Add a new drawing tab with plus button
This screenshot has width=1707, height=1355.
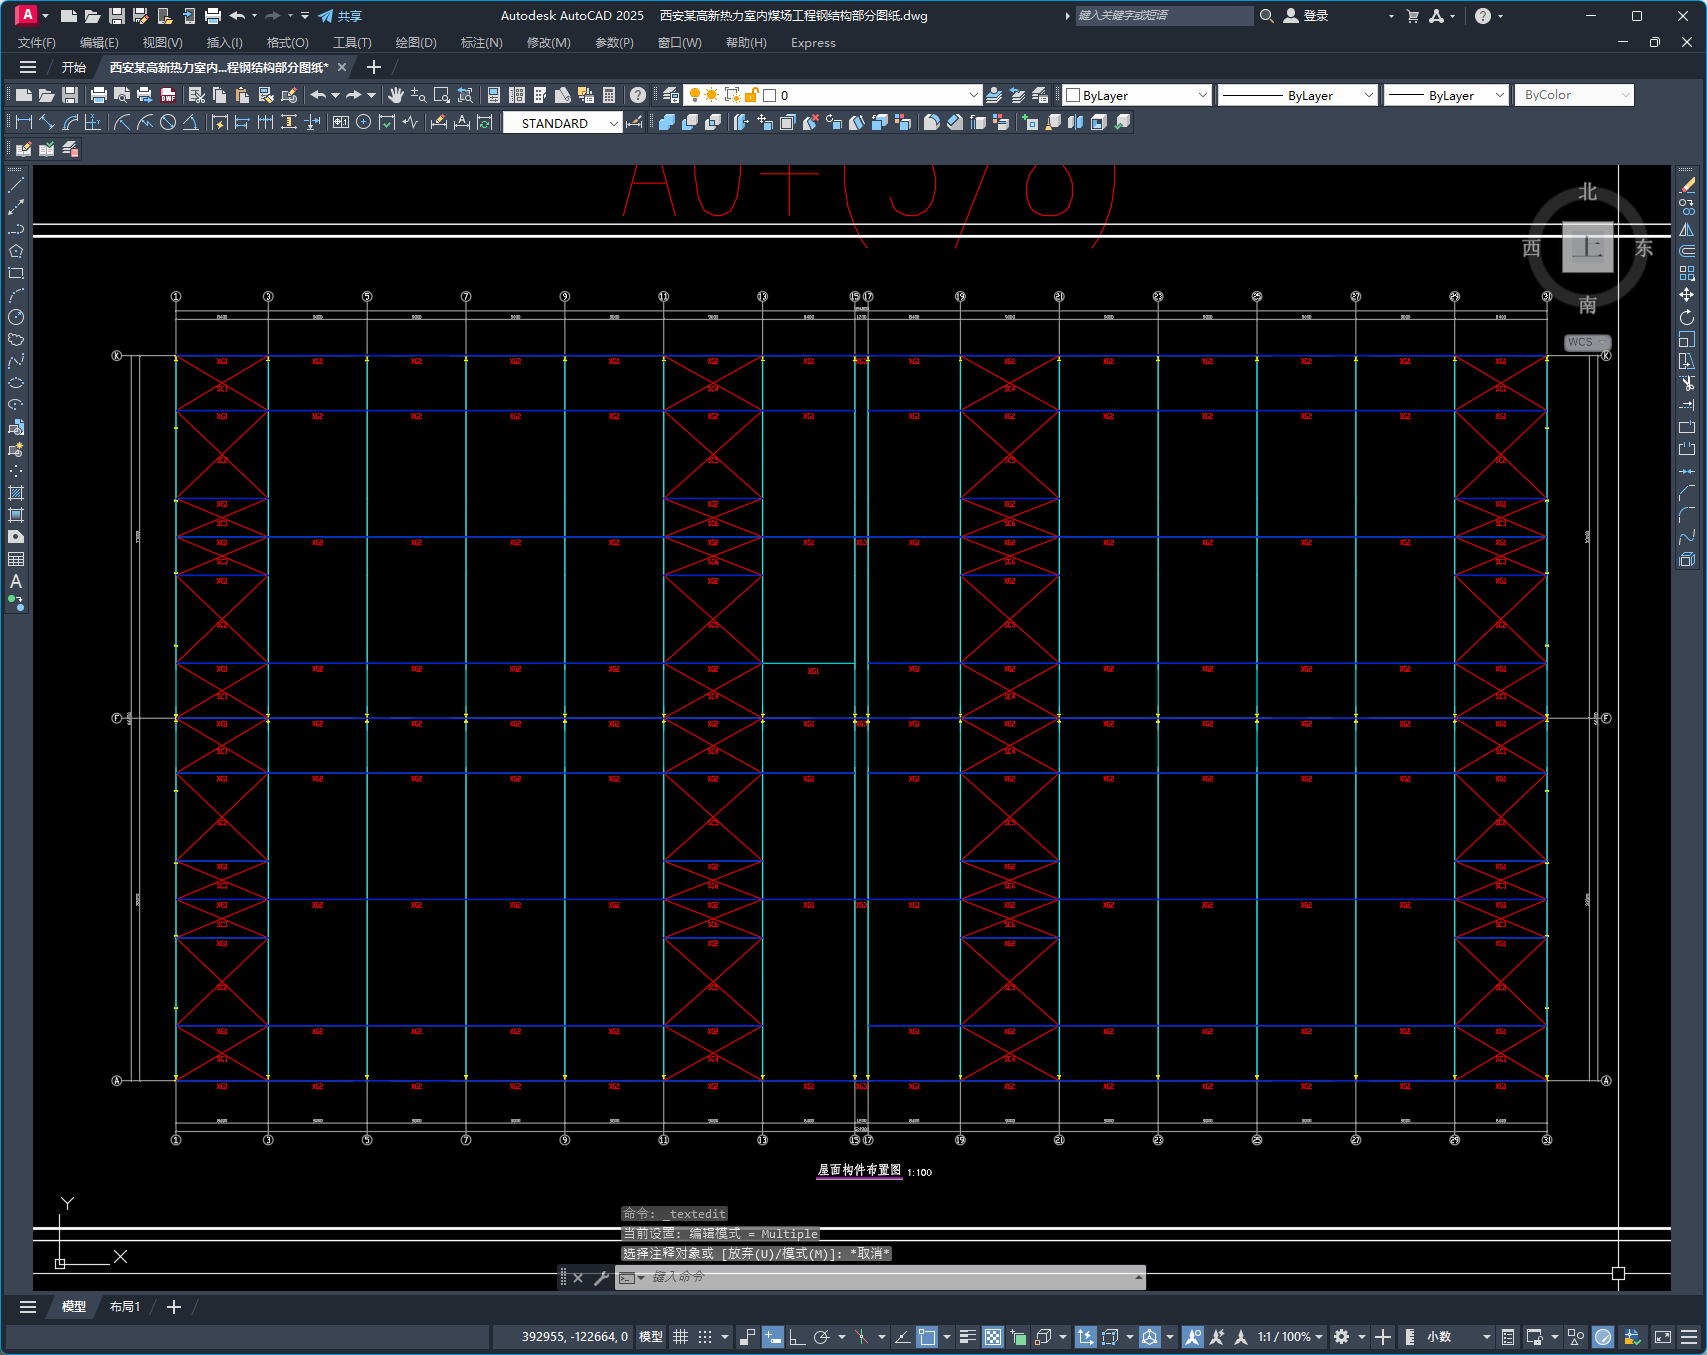374,67
